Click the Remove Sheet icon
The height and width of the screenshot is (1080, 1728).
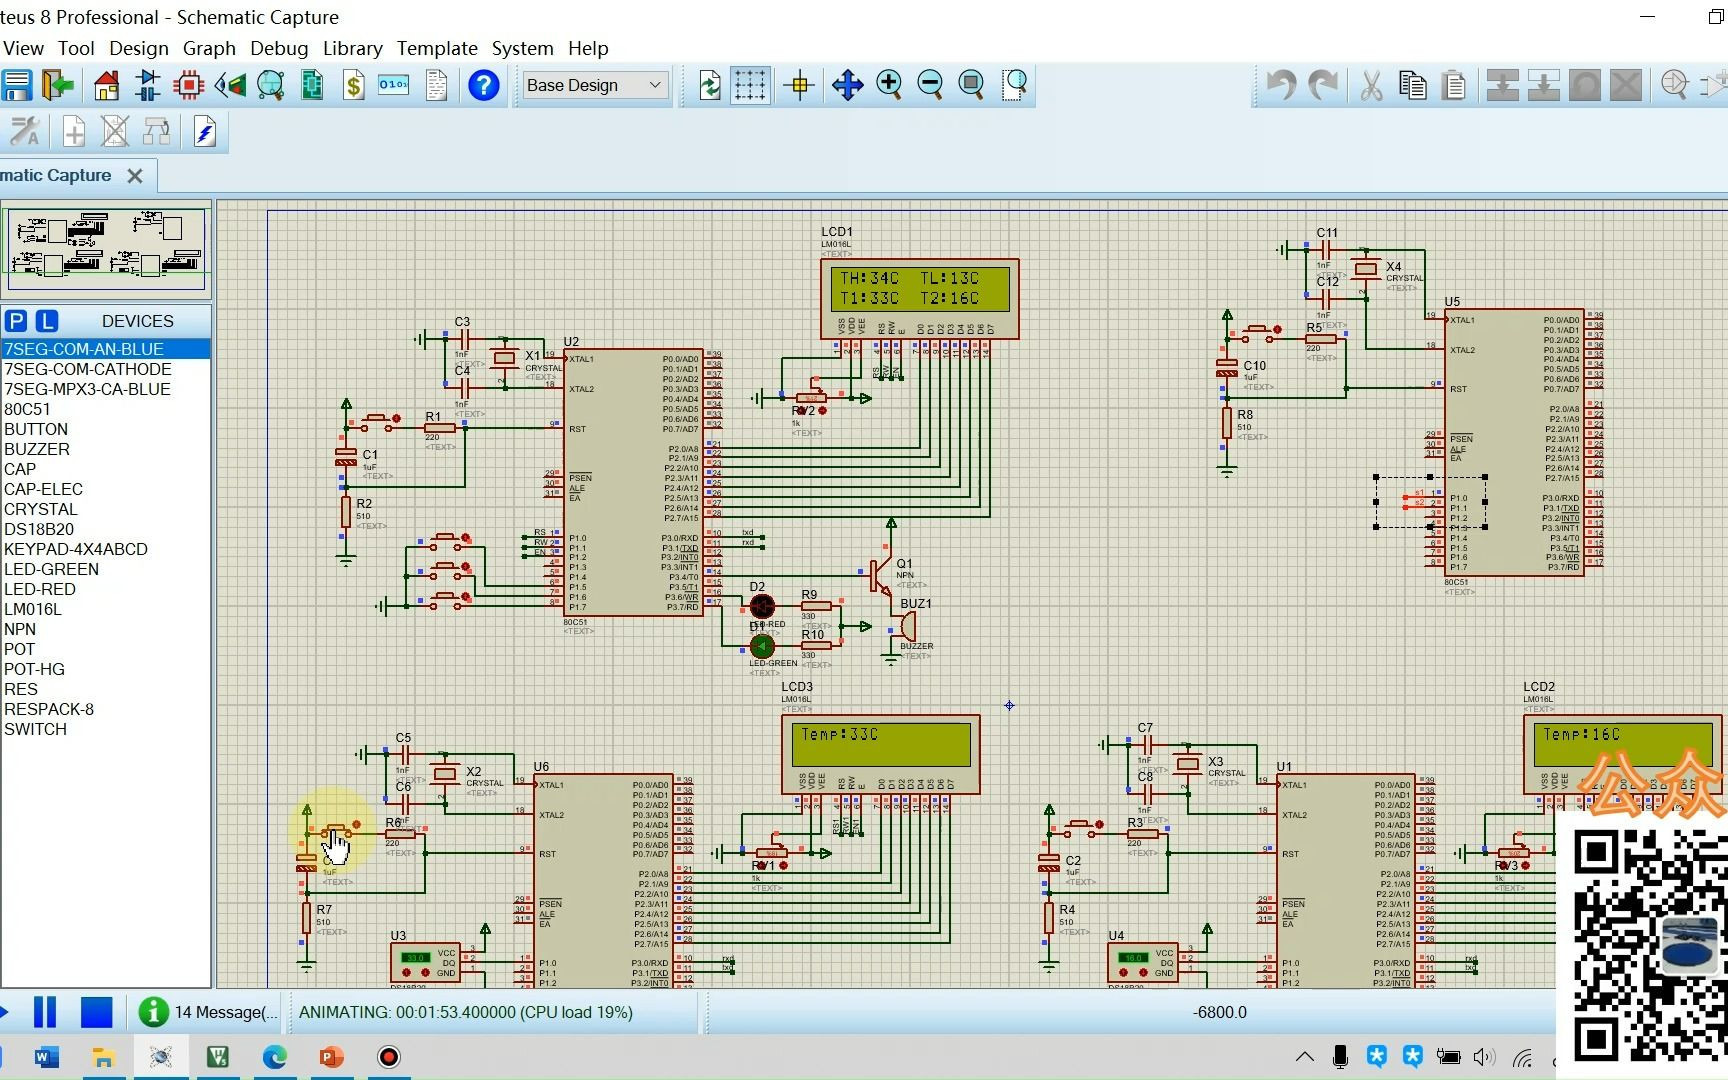tap(115, 131)
